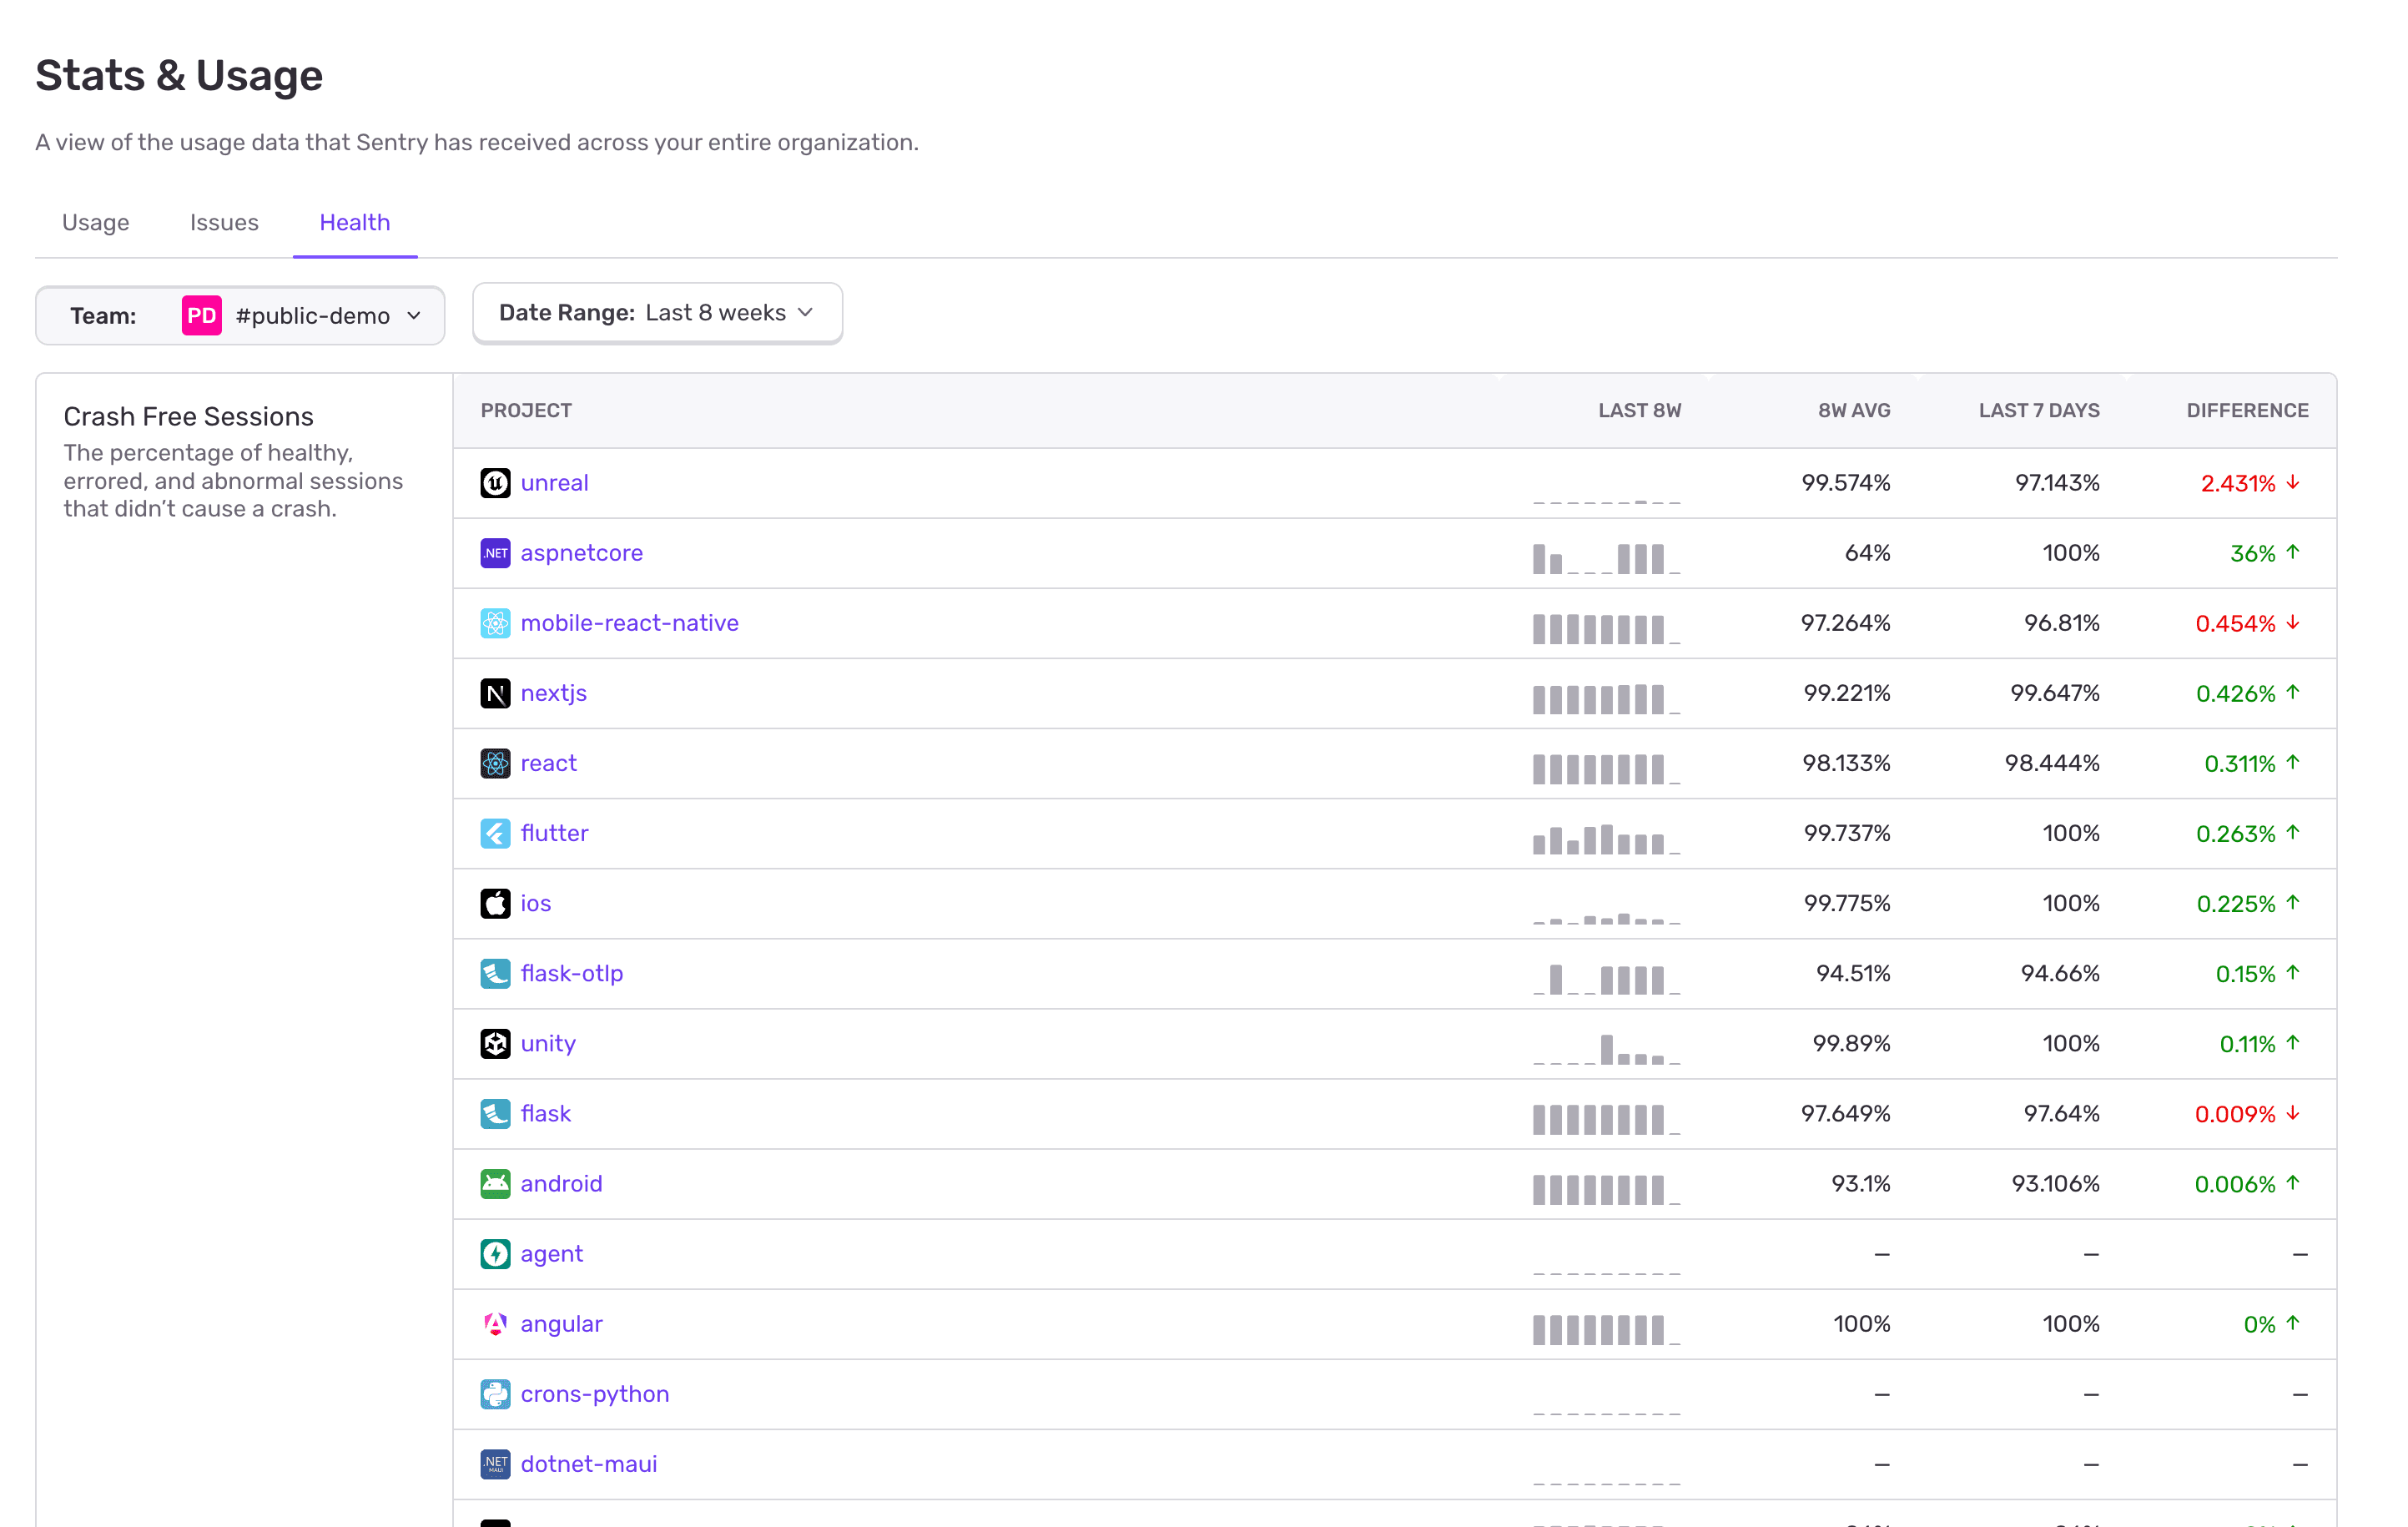Open the flask-otlp project link
Image resolution: width=2408 pixels, height=1527 pixels.
tap(572, 972)
